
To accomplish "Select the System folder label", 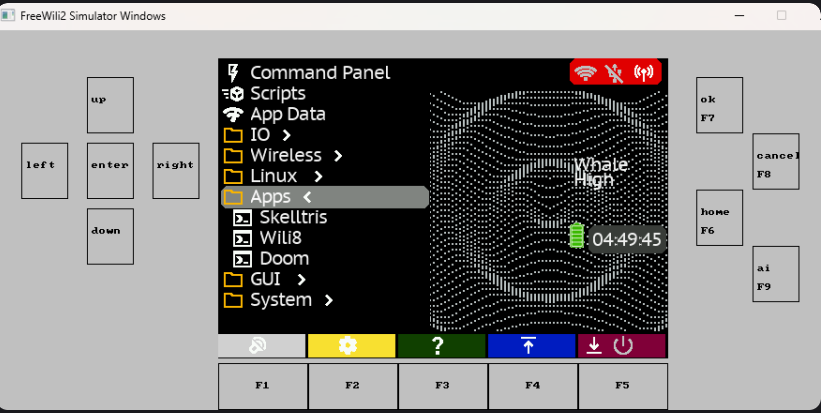I will point(281,300).
